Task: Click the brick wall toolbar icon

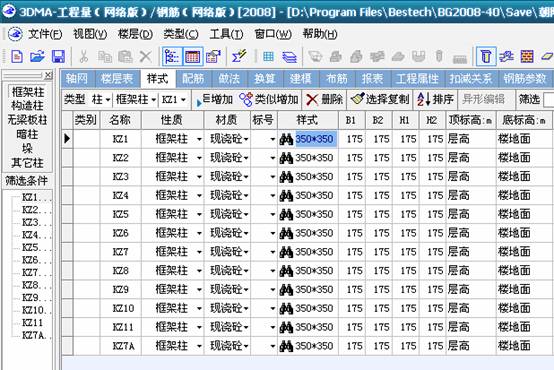Action: [x=526, y=57]
